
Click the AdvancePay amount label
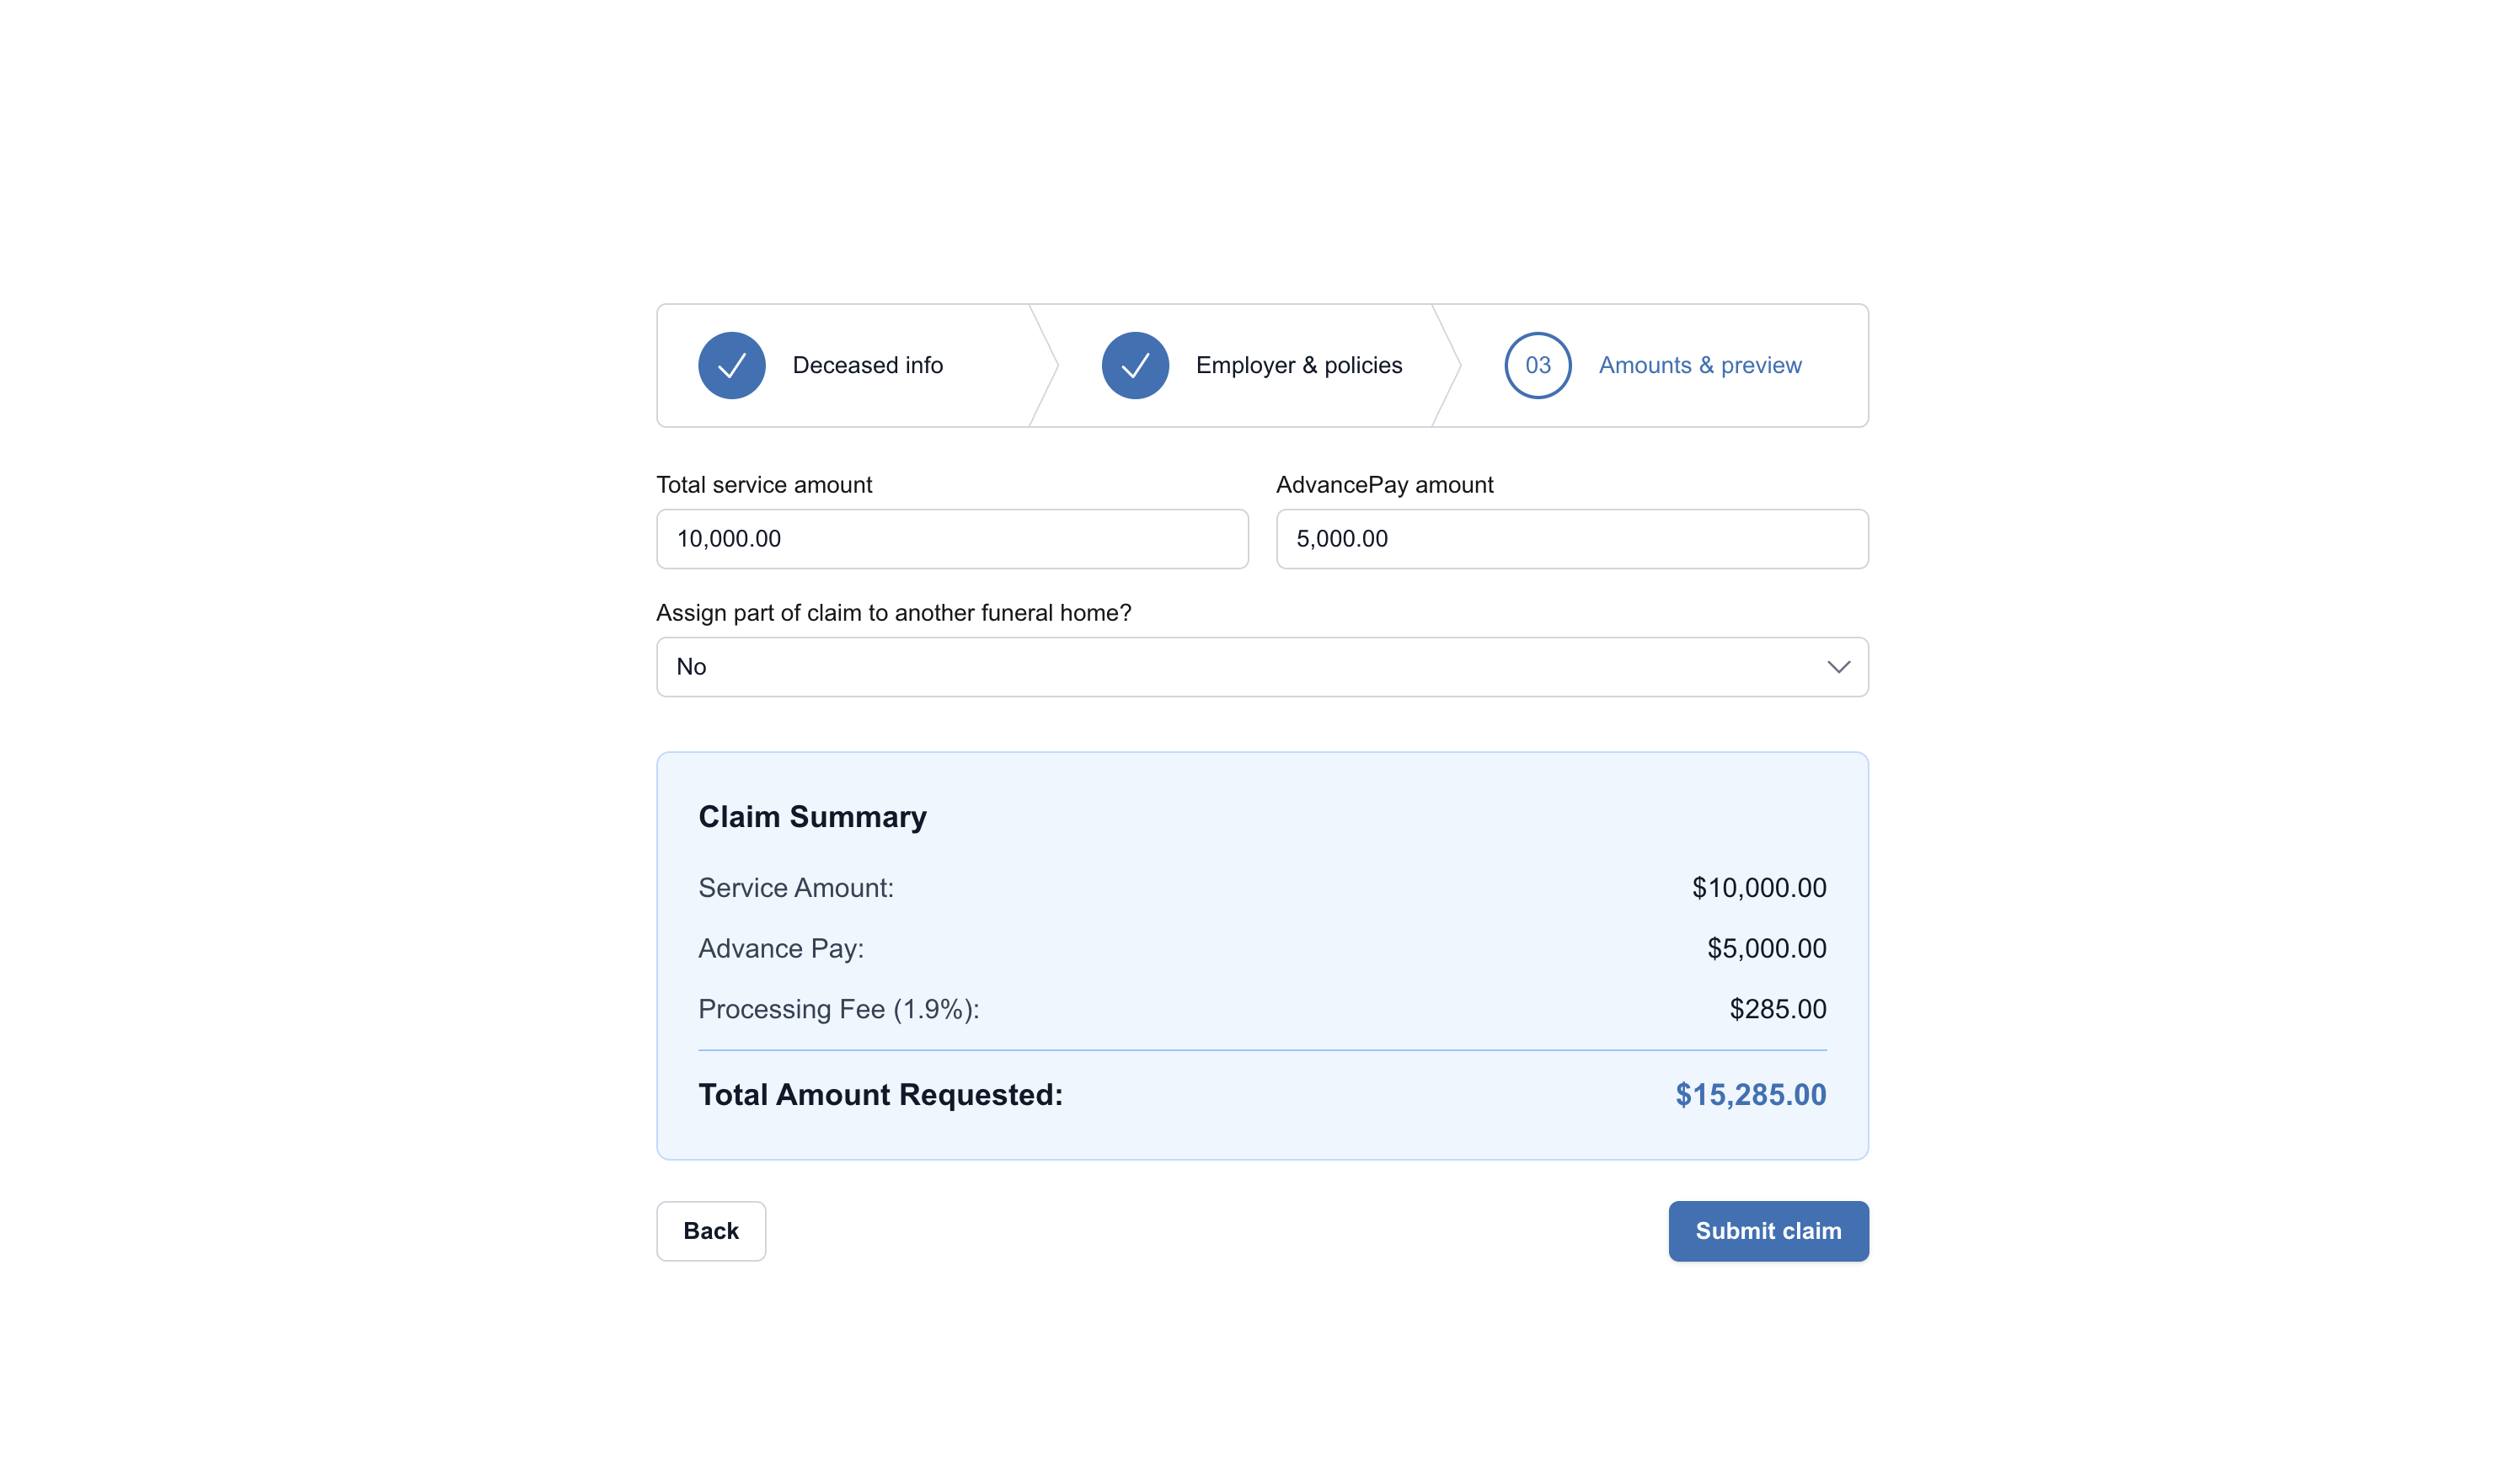click(x=1384, y=485)
